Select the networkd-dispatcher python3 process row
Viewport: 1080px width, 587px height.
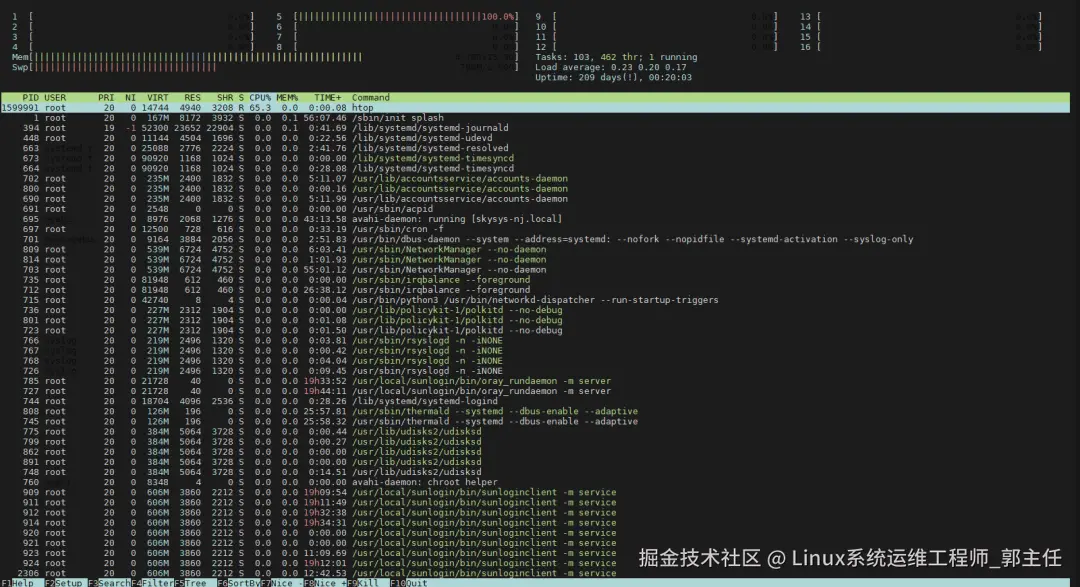tap(535, 300)
